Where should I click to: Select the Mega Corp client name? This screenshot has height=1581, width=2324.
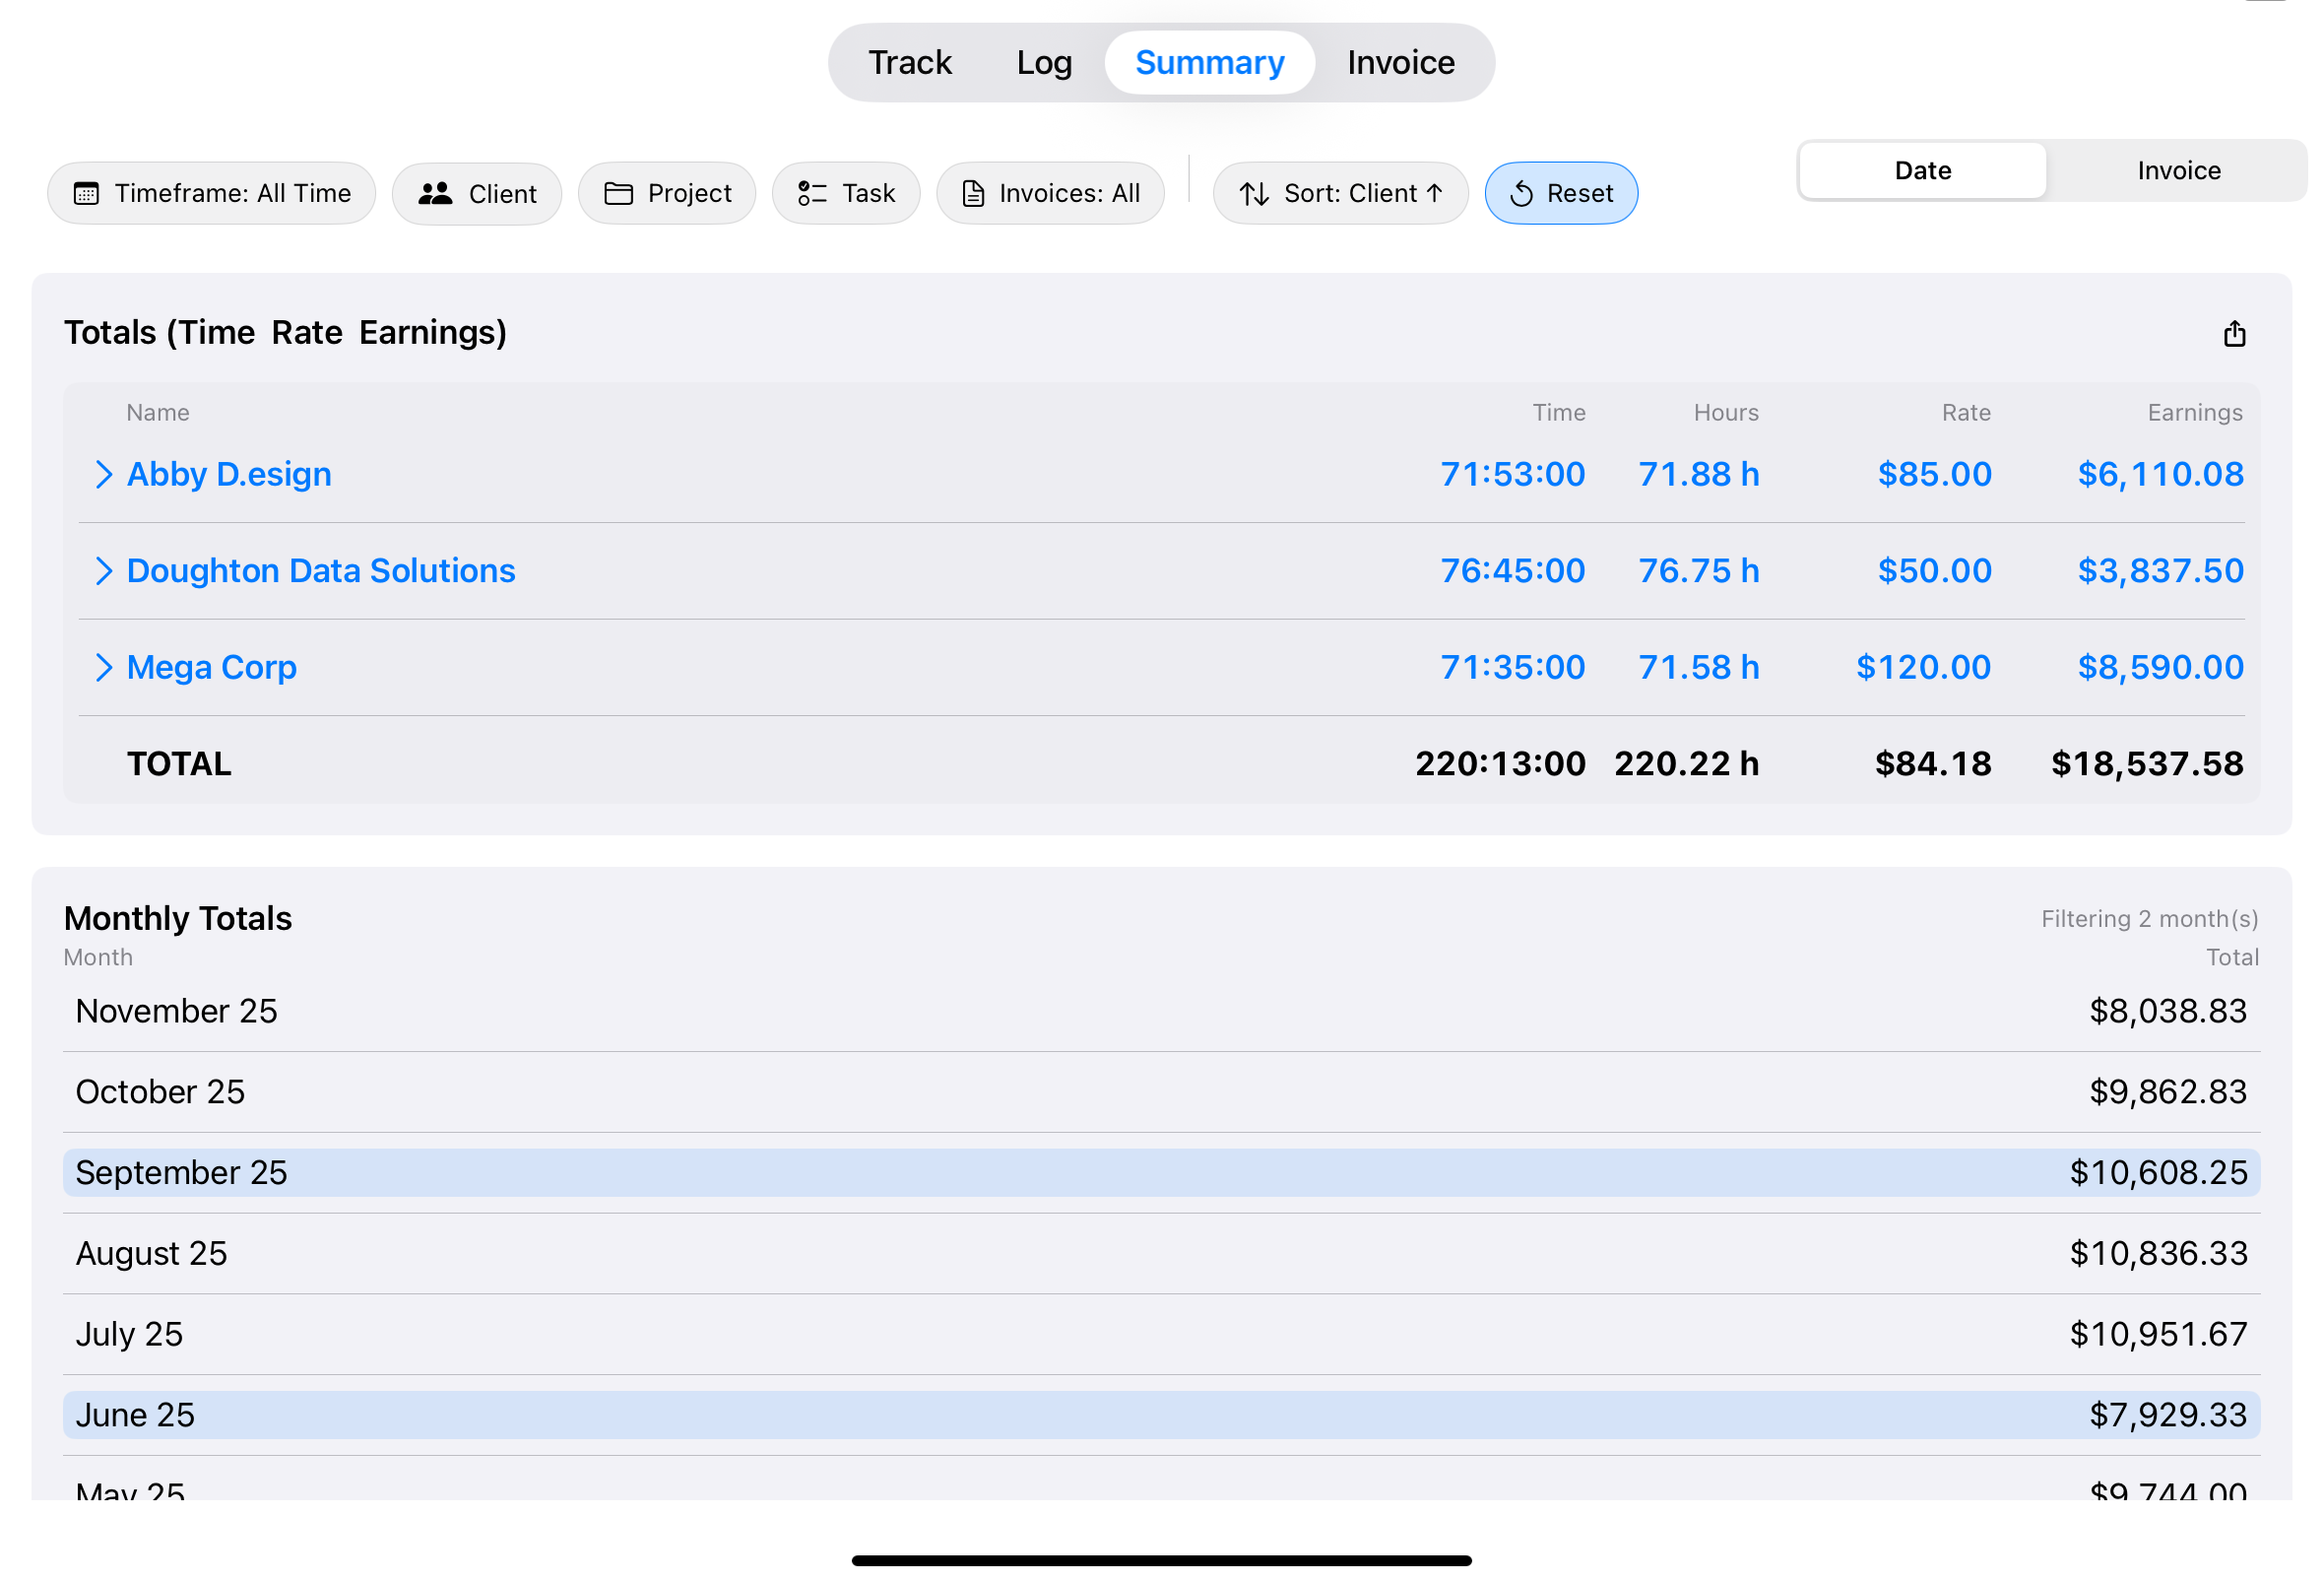click(211, 667)
